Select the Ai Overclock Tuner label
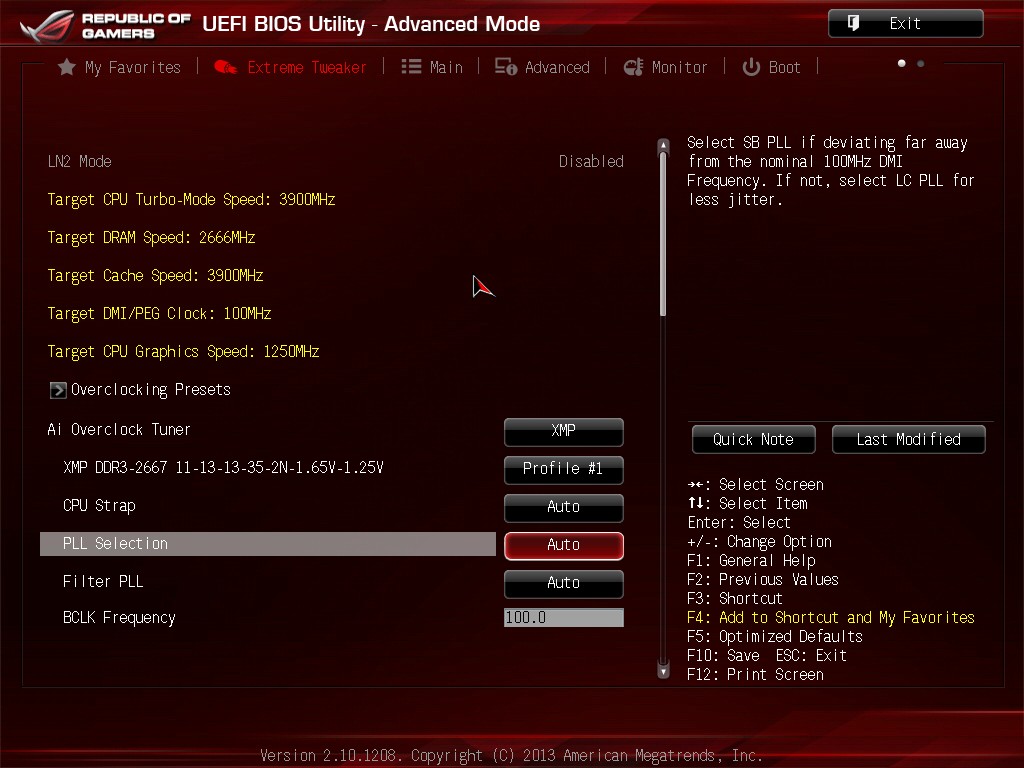Viewport: 1024px width, 768px height. (x=119, y=430)
